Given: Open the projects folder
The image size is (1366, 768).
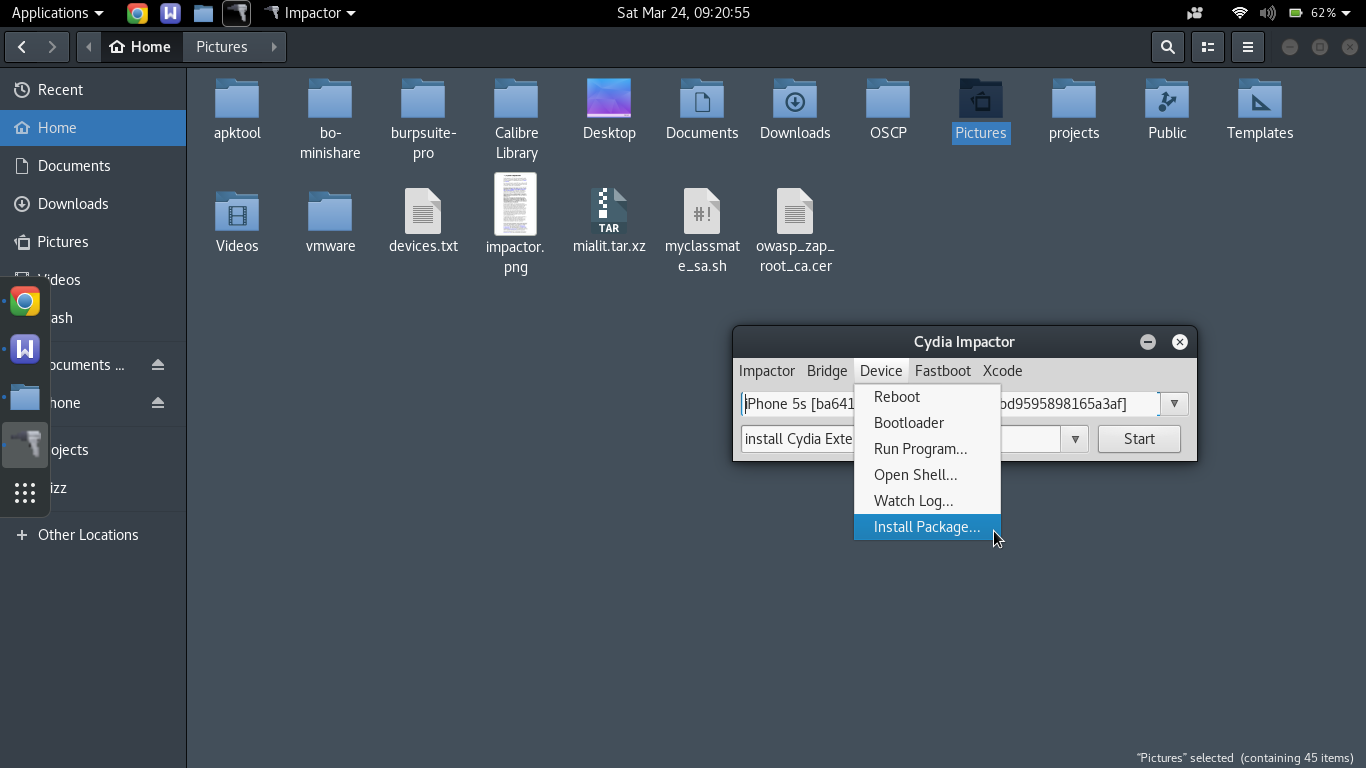Looking at the screenshot, I should pyautogui.click(x=1074, y=110).
